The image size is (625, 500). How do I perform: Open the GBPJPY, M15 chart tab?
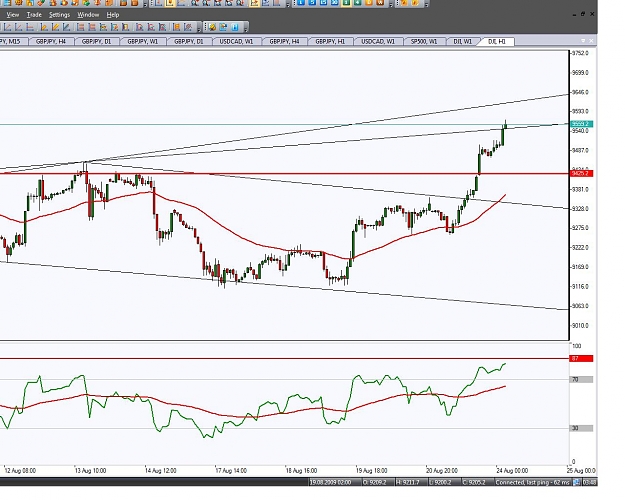pyautogui.click(x=13, y=41)
